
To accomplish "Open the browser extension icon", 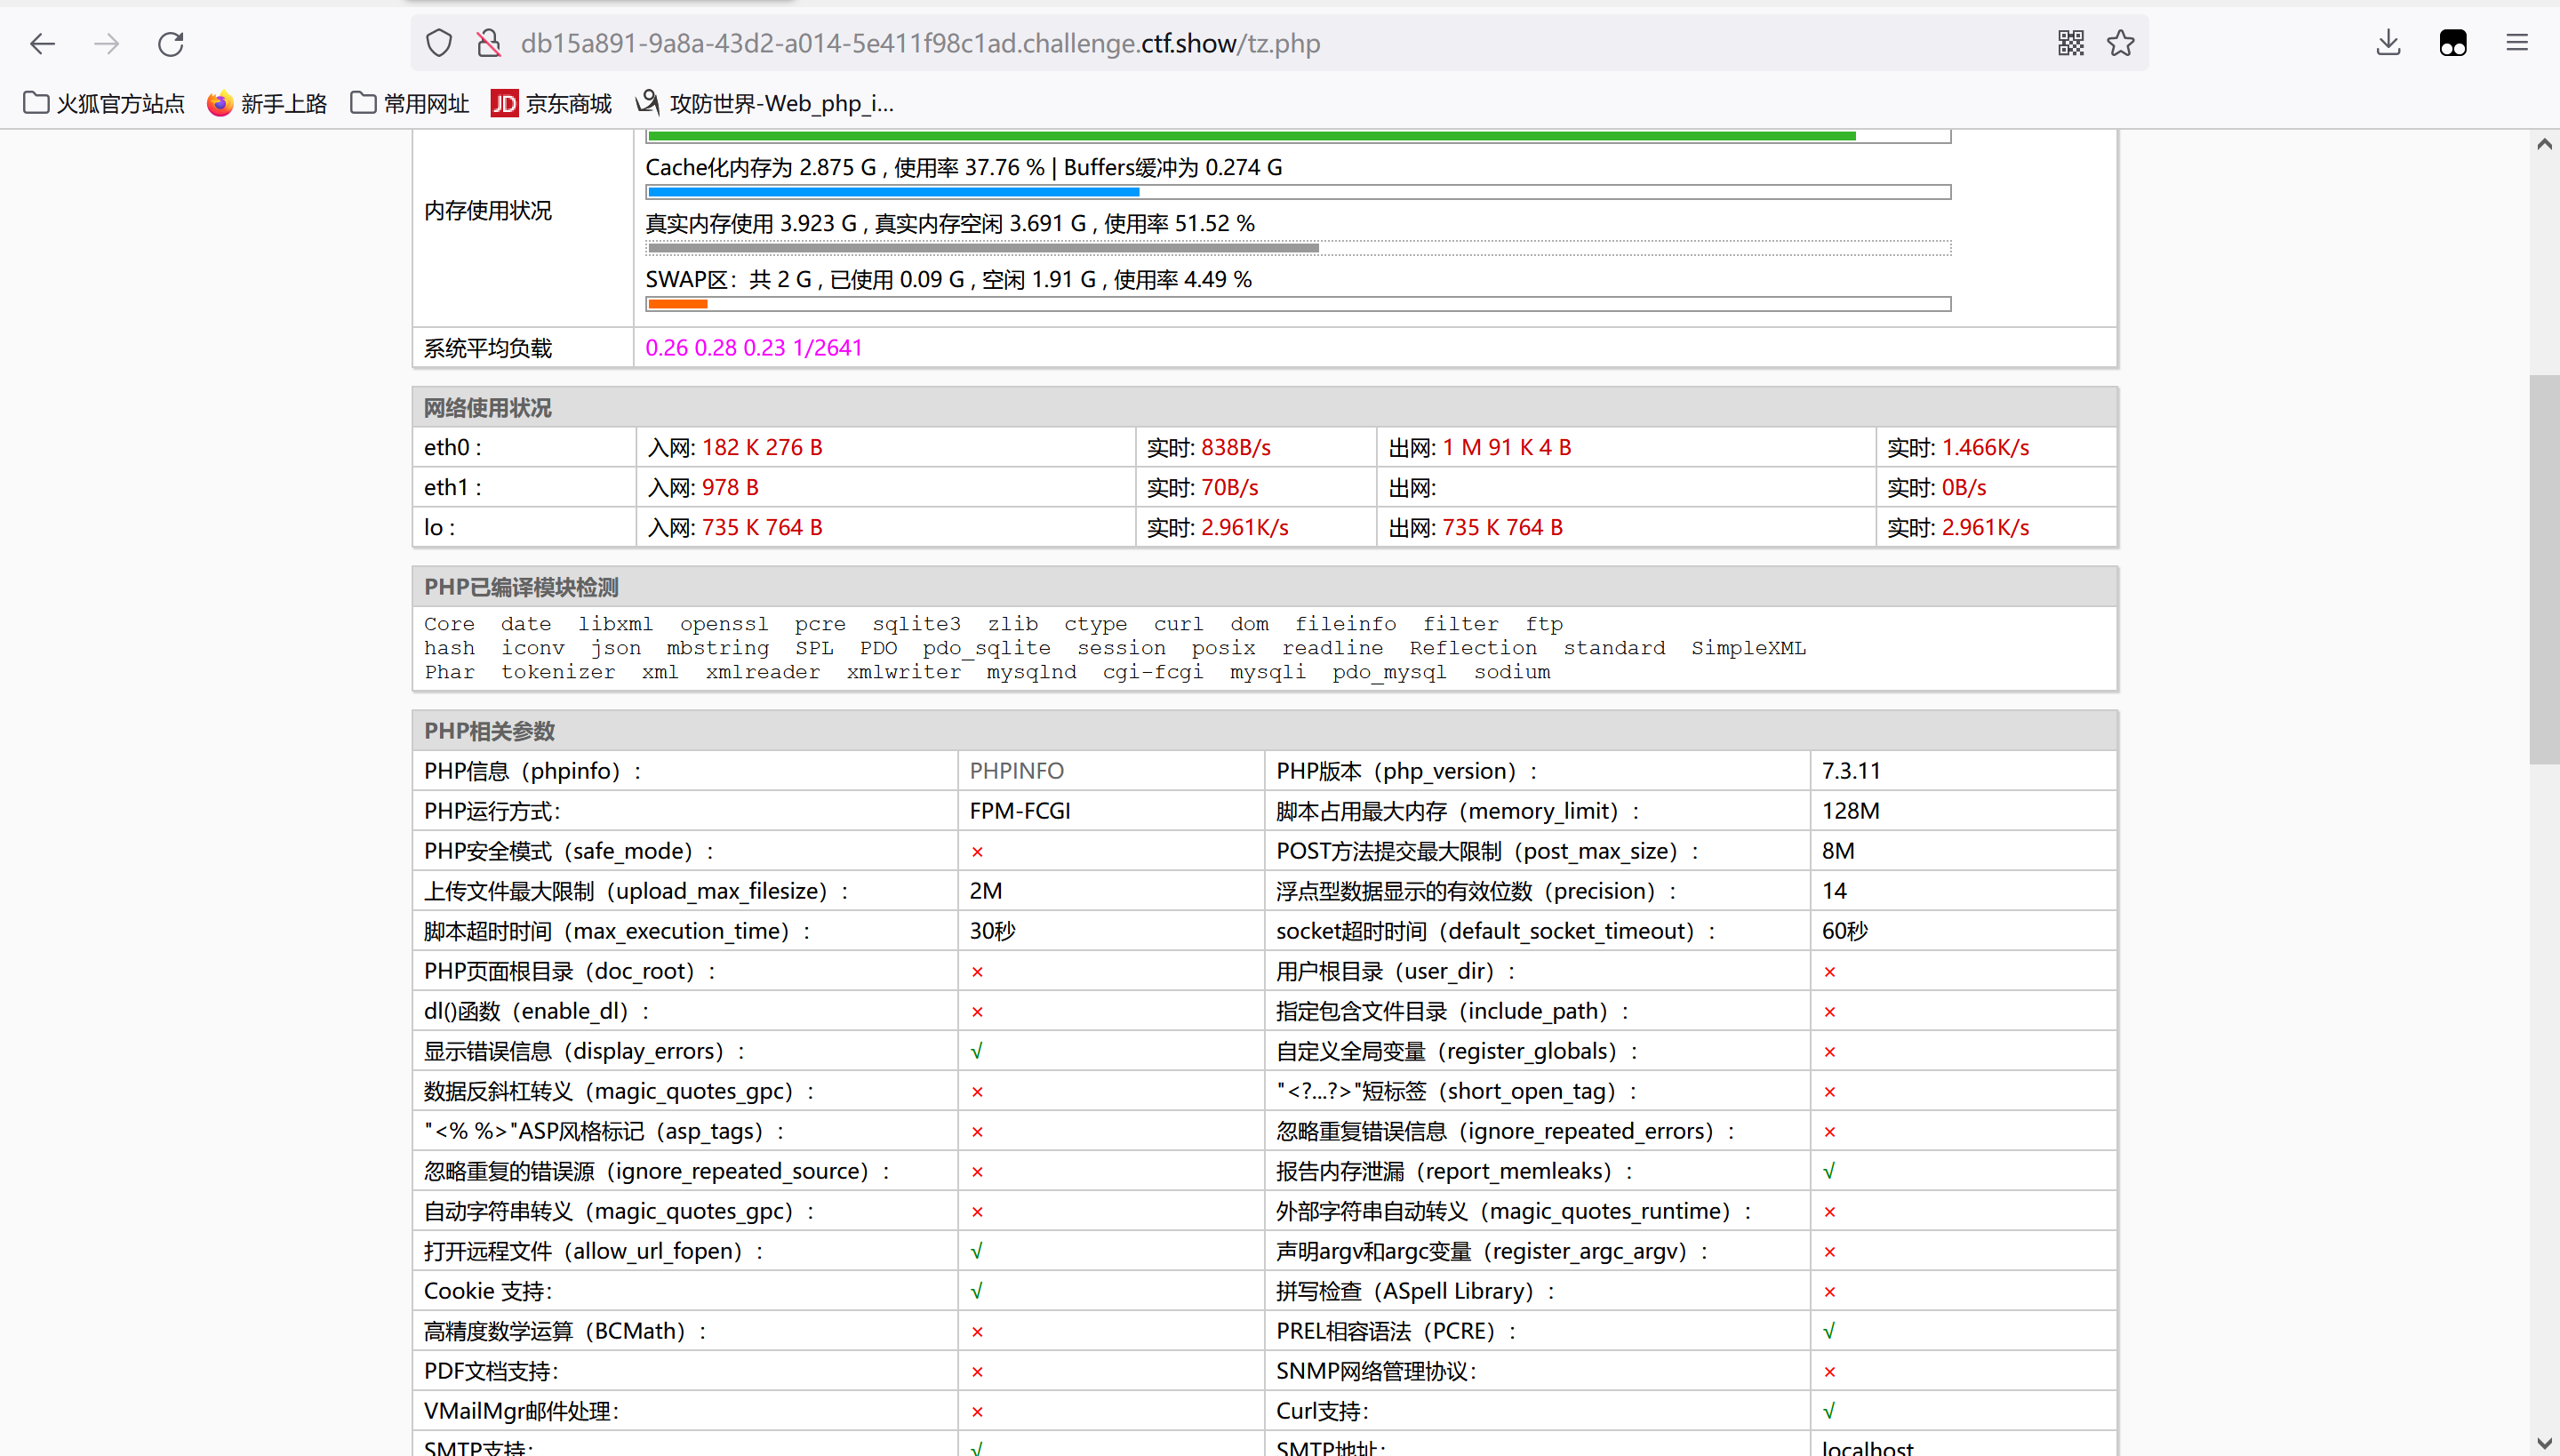I will tap(2453, 43).
